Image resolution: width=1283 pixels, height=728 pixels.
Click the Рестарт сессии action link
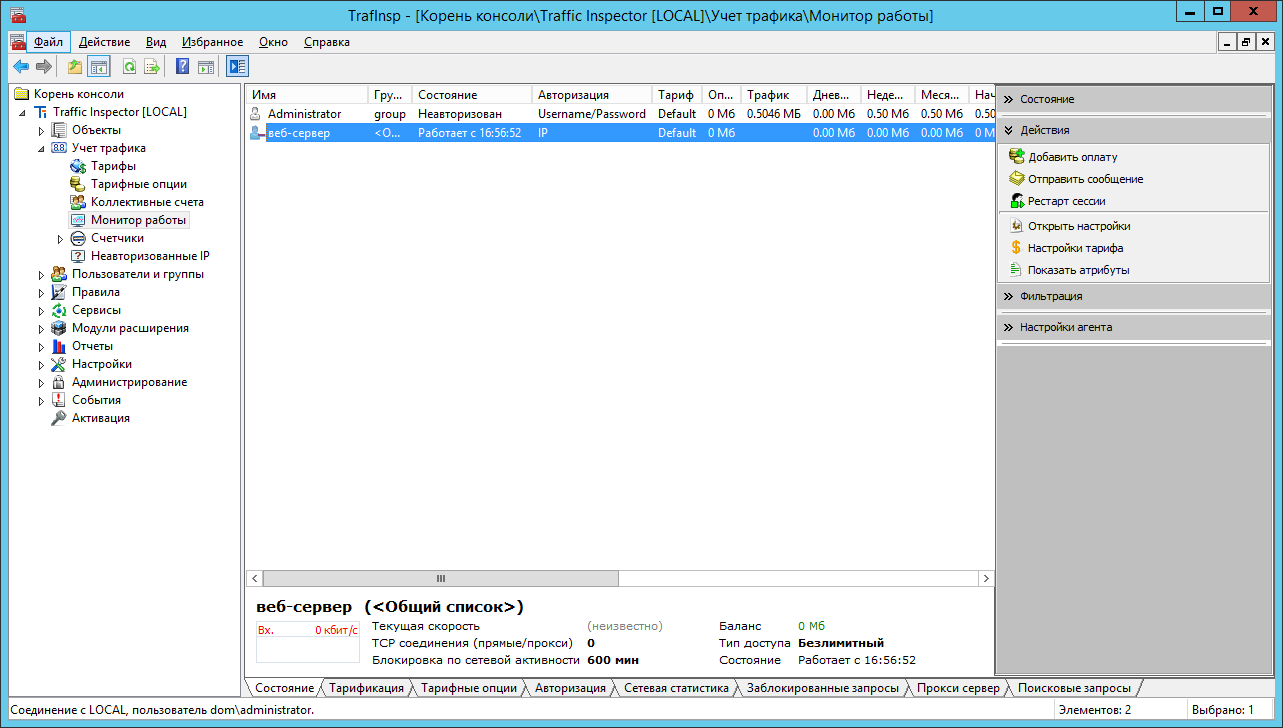[x=1067, y=201]
